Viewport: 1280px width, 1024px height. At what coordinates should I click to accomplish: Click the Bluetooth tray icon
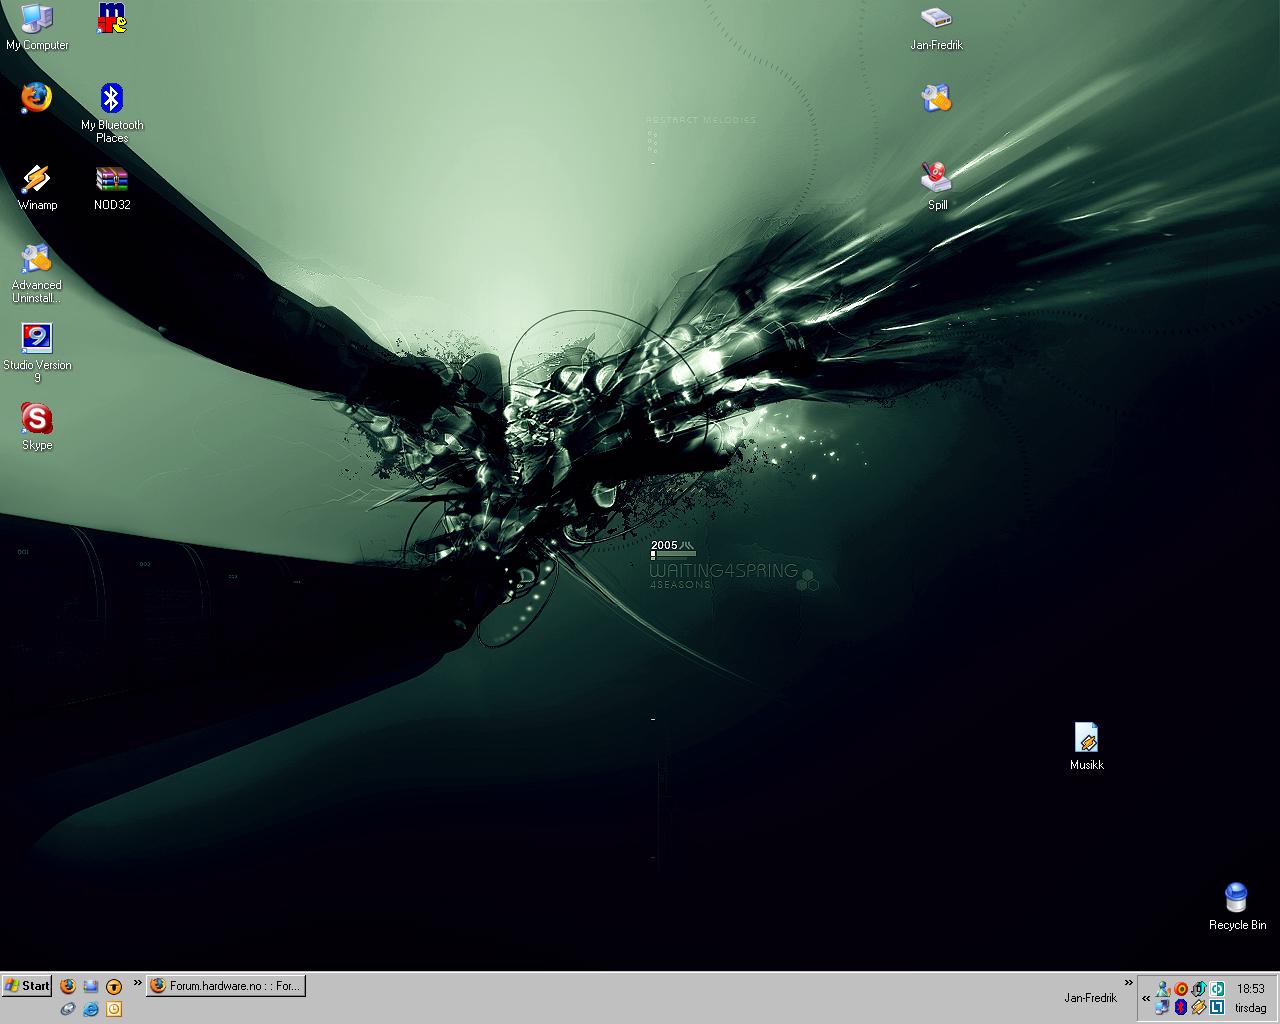tap(1181, 1007)
